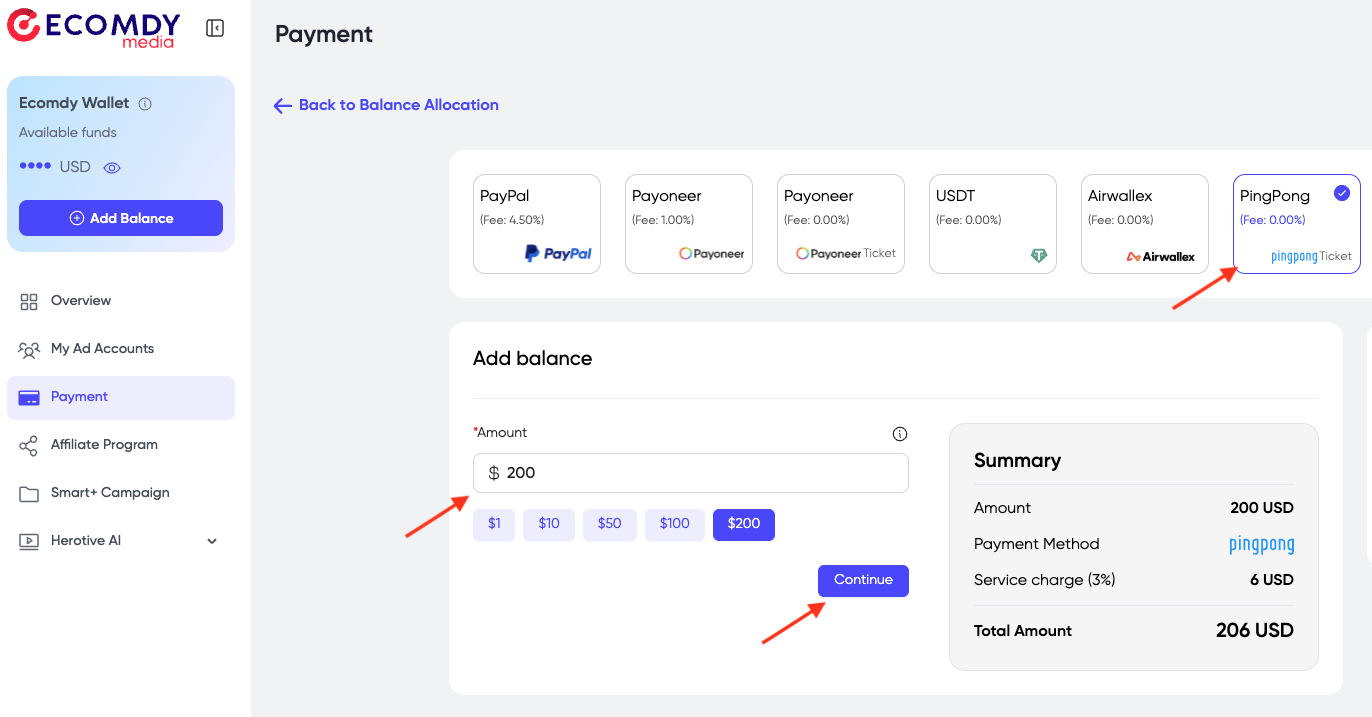Click the USDT Tether logo icon

tap(1039, 255)
